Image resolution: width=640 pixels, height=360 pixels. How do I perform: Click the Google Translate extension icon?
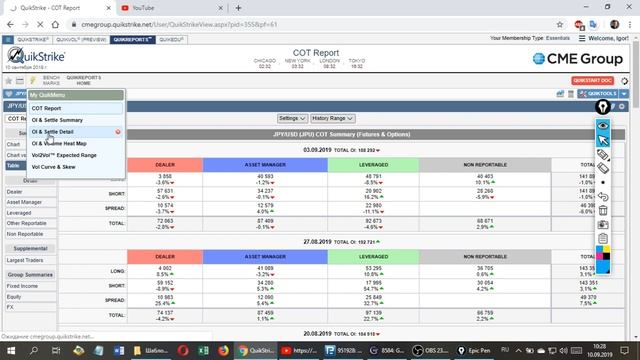pyautogui.click(x=593, y=24)
